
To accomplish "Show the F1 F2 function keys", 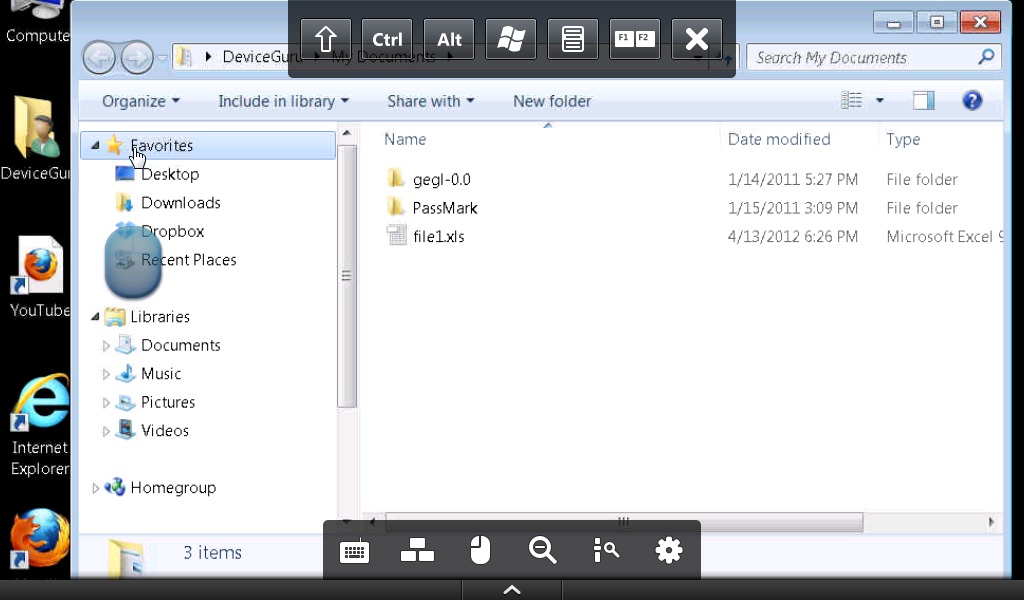I will [634, 39].
